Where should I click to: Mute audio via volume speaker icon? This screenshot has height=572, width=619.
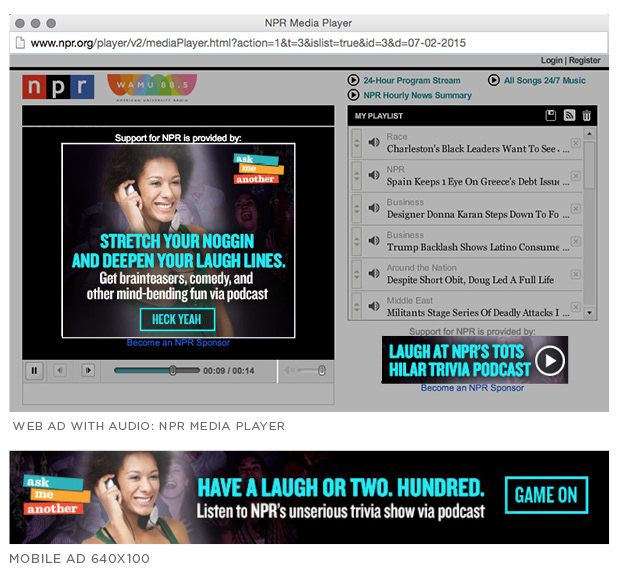coord(289,370)
